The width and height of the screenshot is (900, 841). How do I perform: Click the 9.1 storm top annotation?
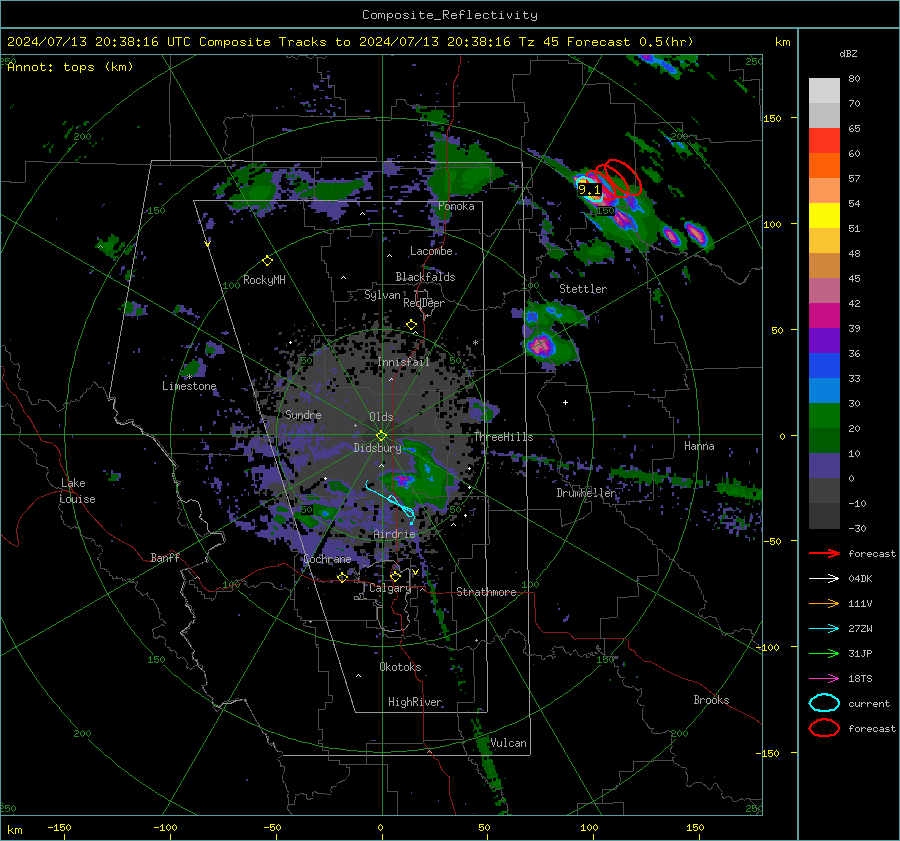tap(589, 189)
